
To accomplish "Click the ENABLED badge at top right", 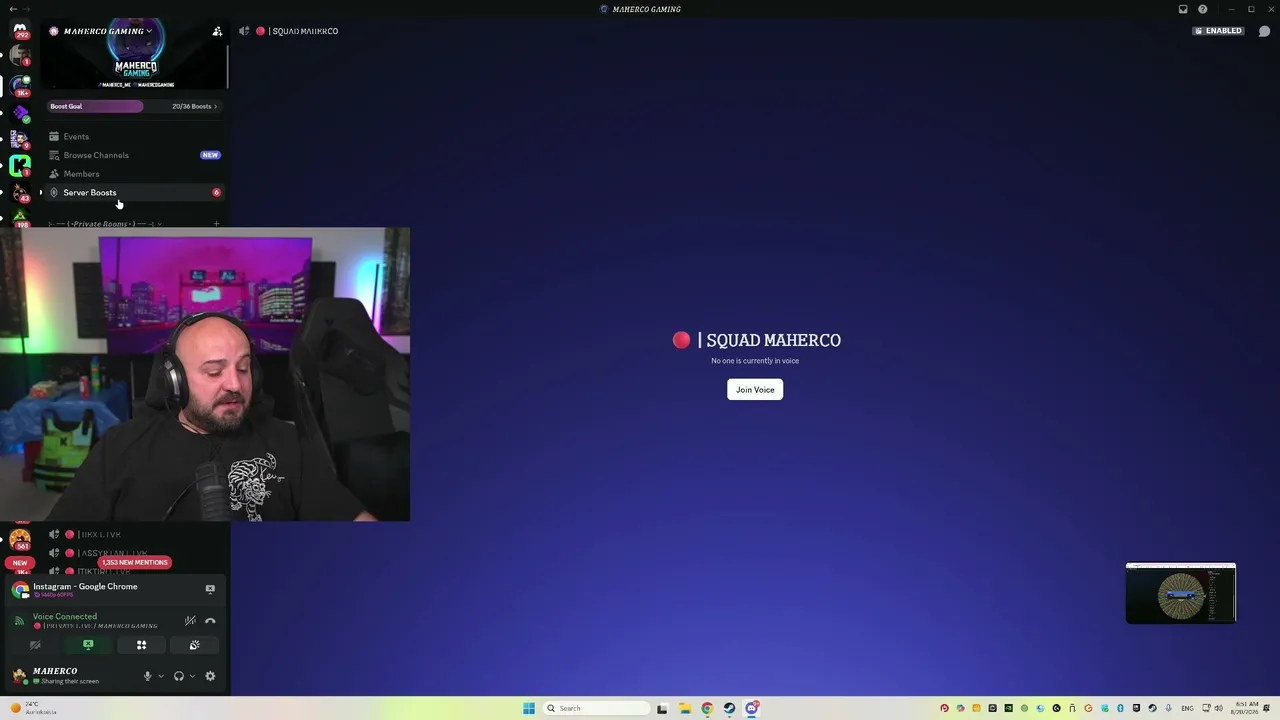I will pyautogui.click(x=1218, y=31).
